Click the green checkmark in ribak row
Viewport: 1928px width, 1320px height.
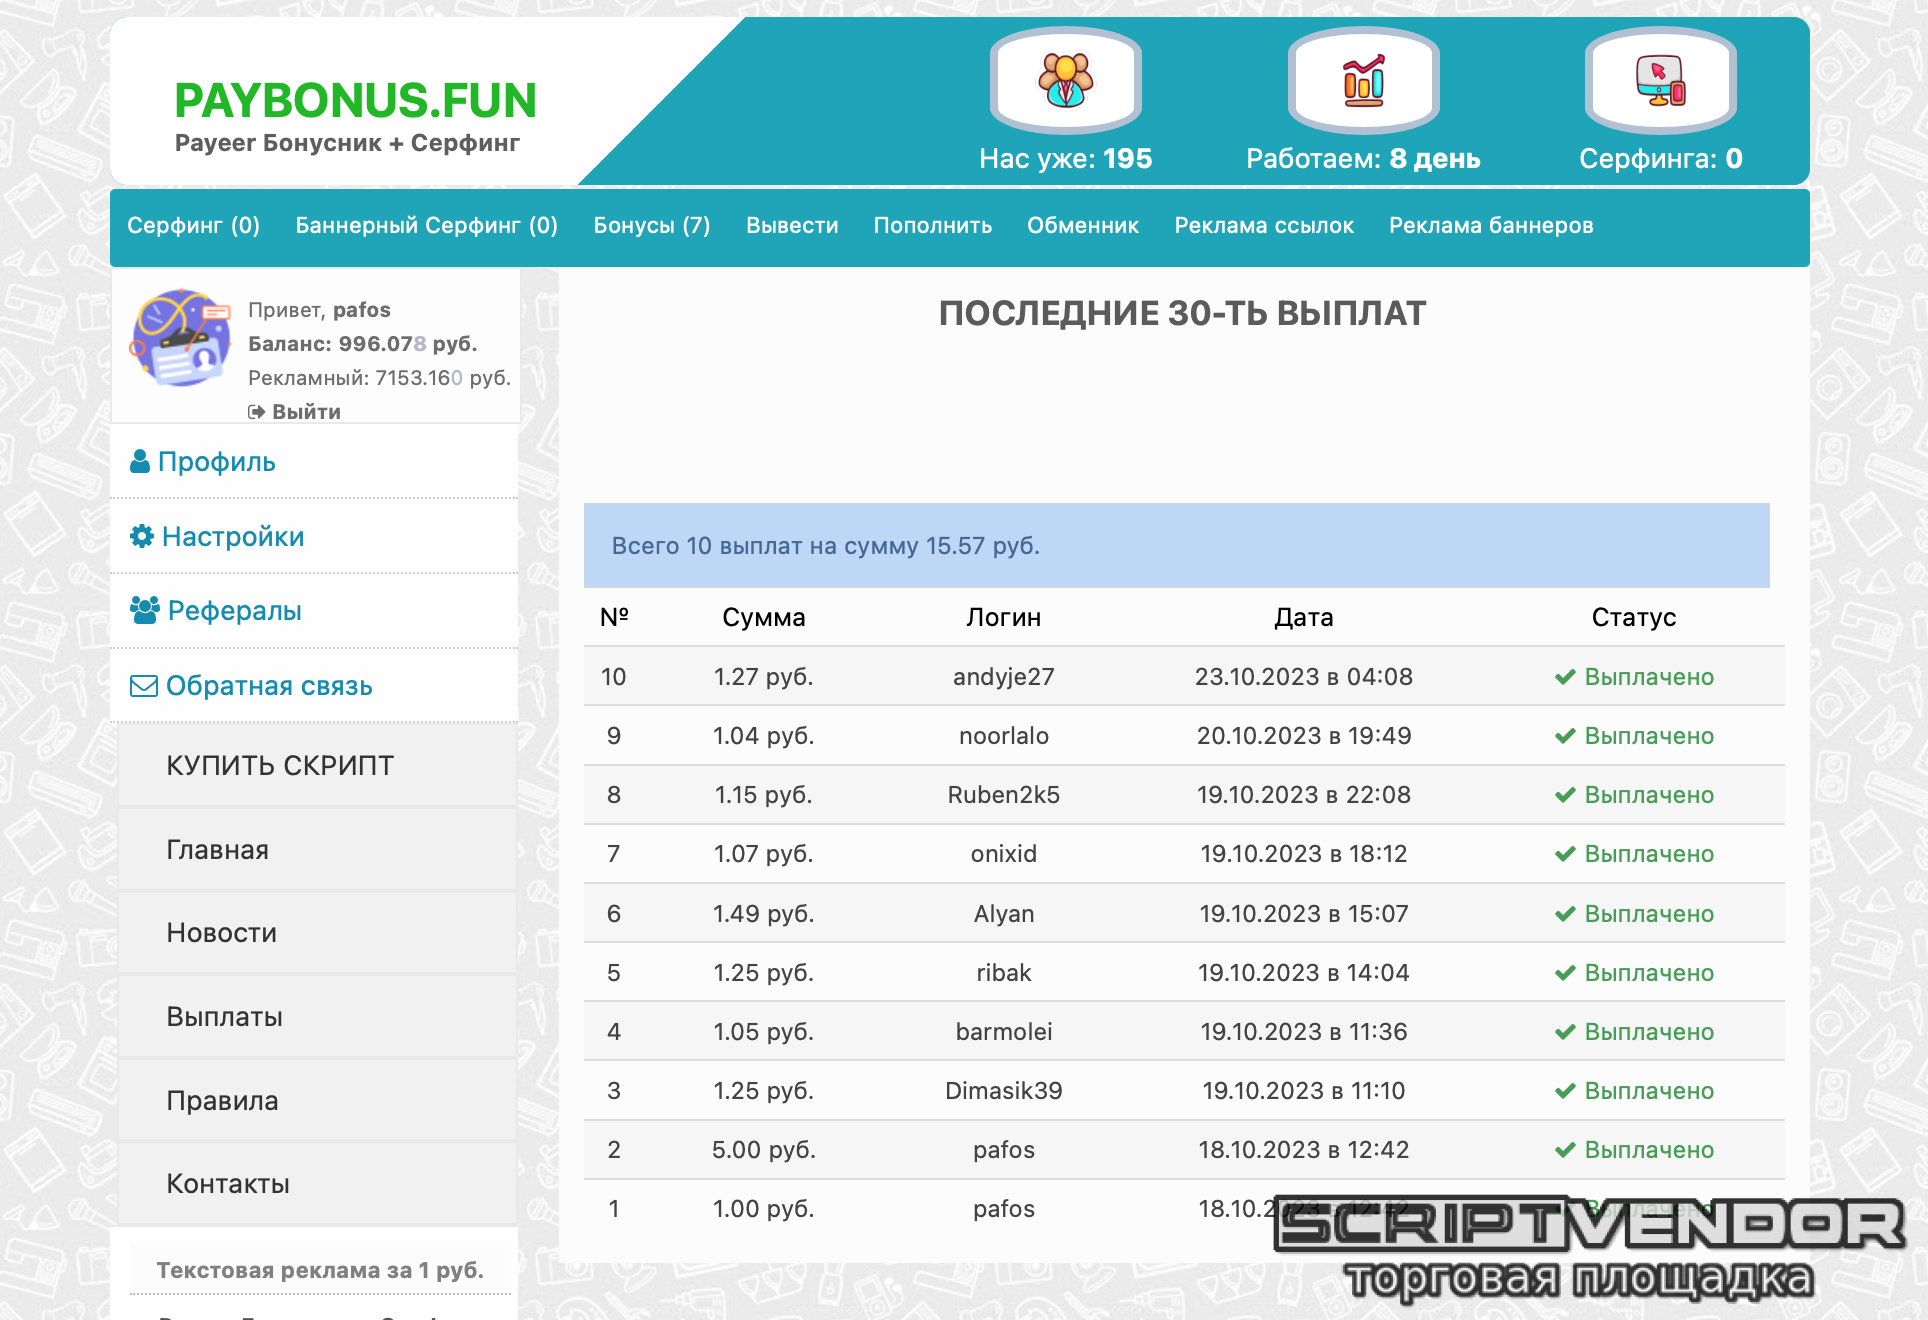click(x=1566, y=973)
